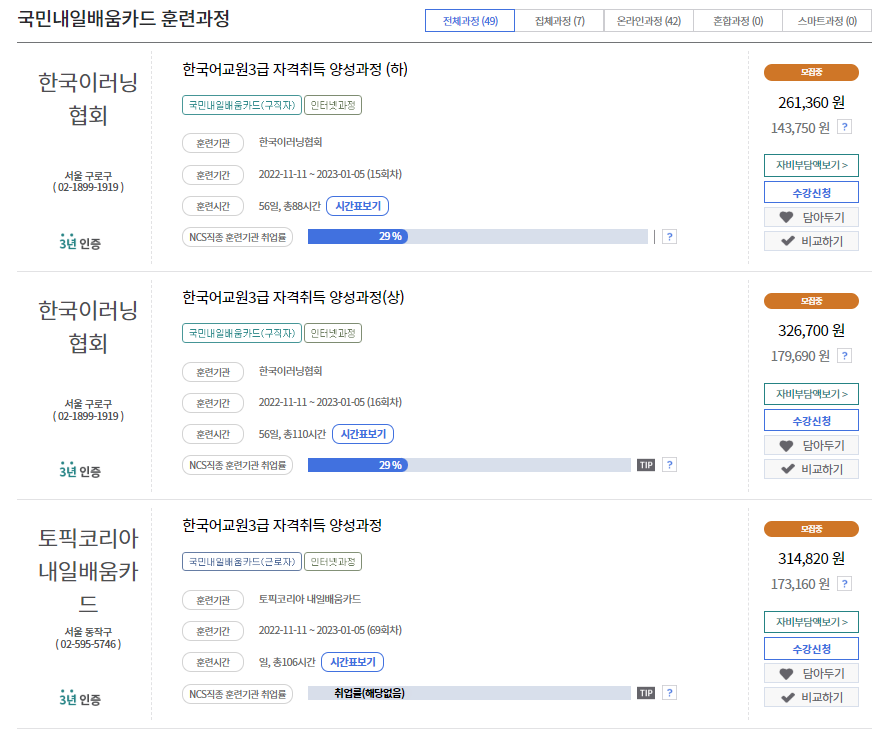The width and height of the screenshot is (875, 730).
Task: Open the 스마트과정 (0) tab
Action: 827,21
